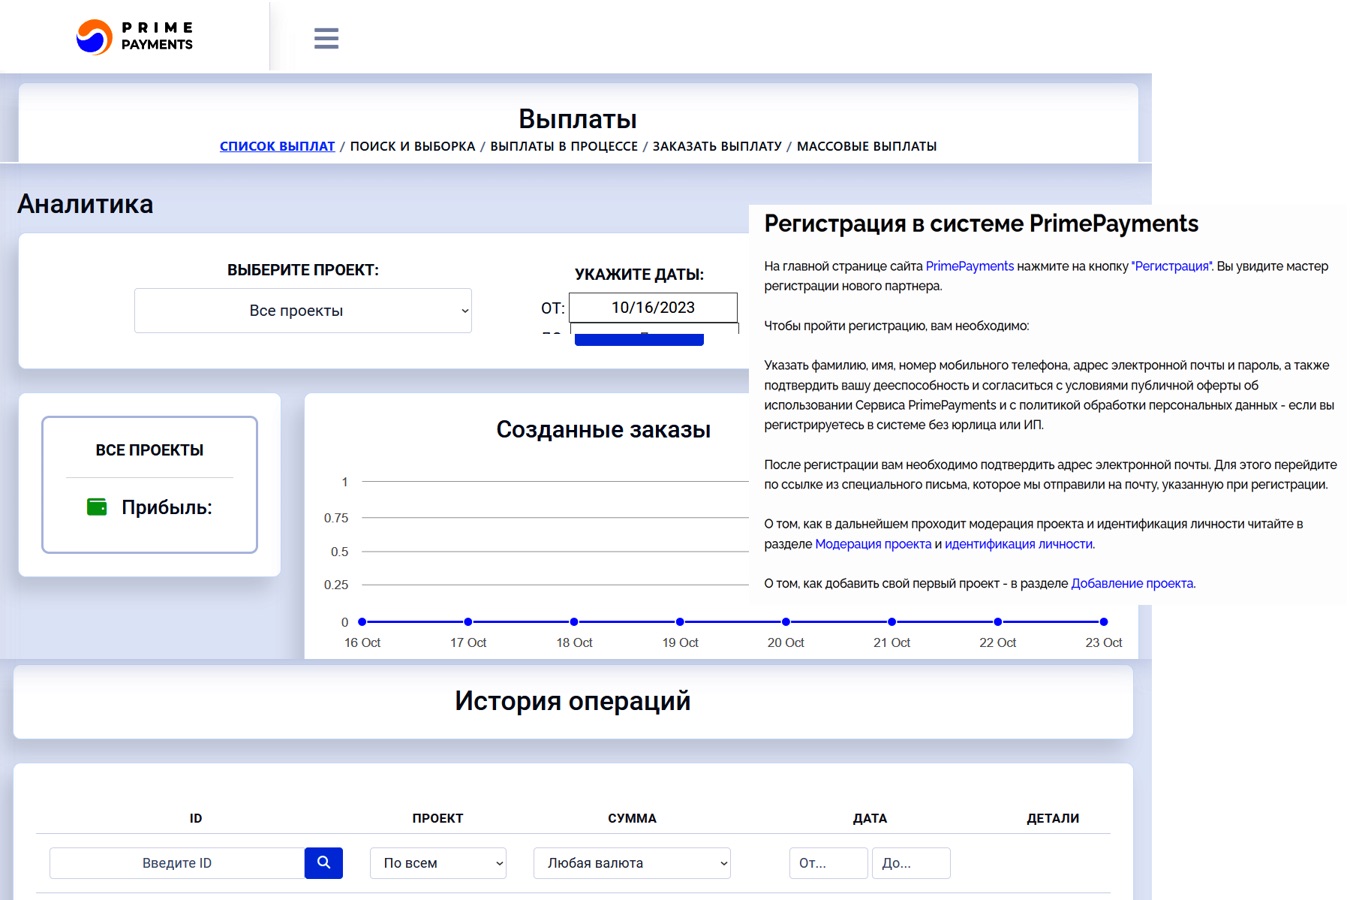Screen dimensions: 1350x900
Task: Click the 19 Oct chart data point
Action: coord(680,622)
